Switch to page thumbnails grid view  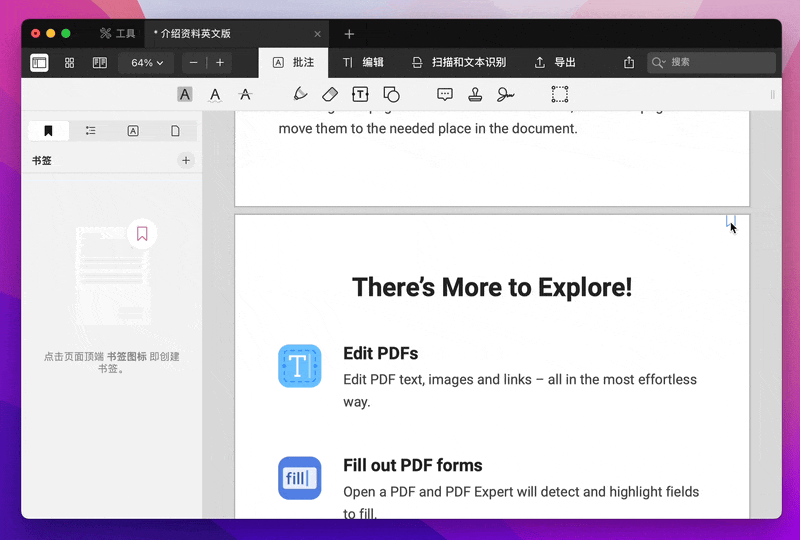pyautogui.click(x=70, y=62)
